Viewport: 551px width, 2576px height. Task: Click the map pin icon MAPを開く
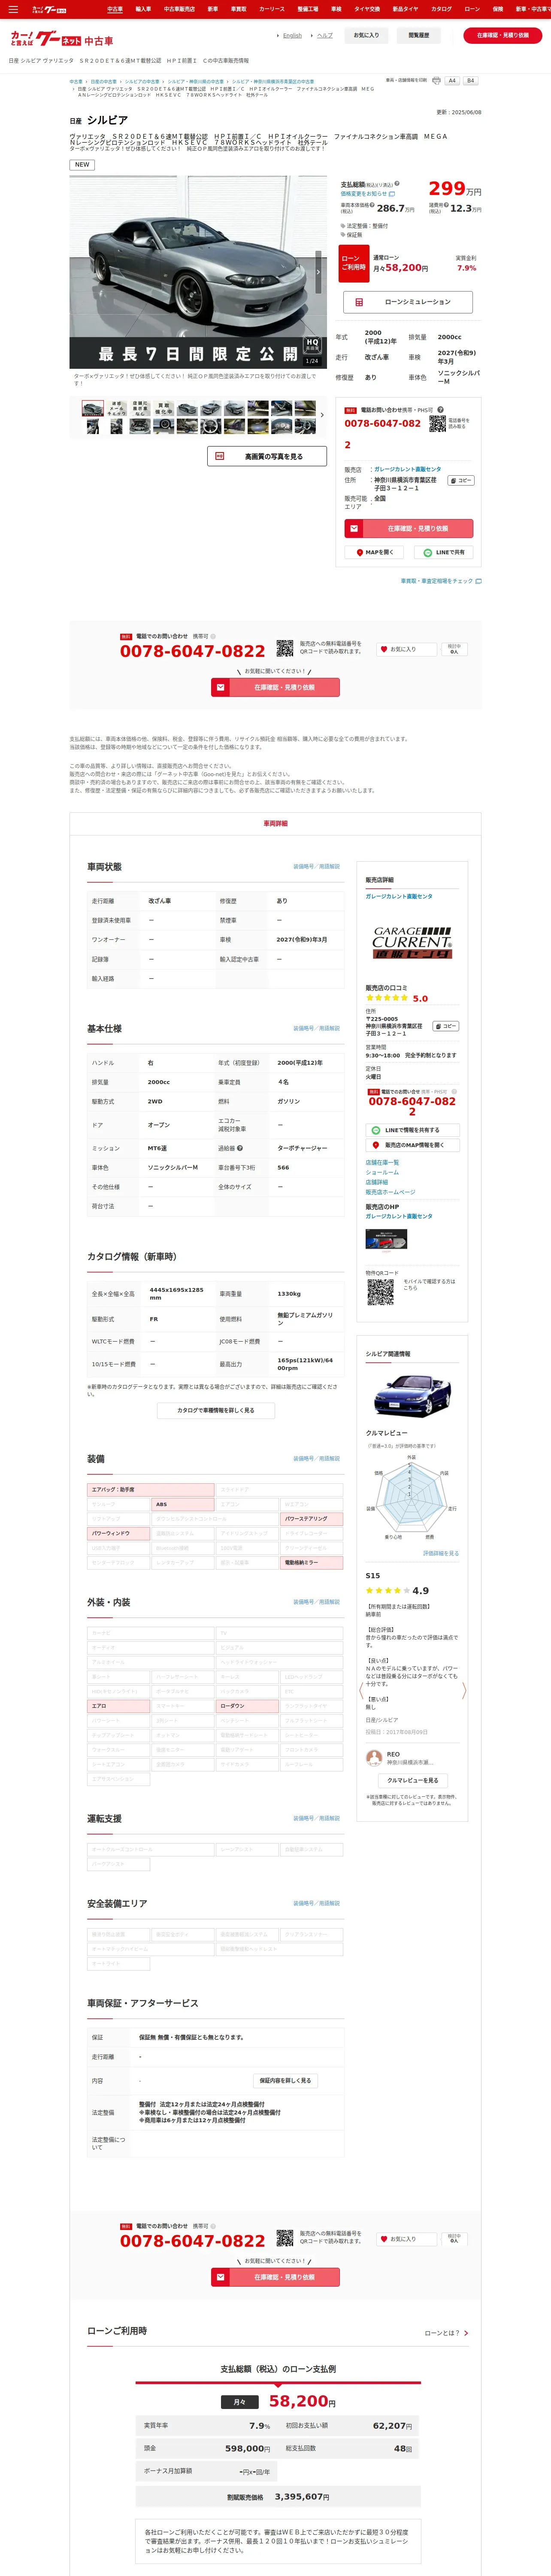(x=360, y=552)
